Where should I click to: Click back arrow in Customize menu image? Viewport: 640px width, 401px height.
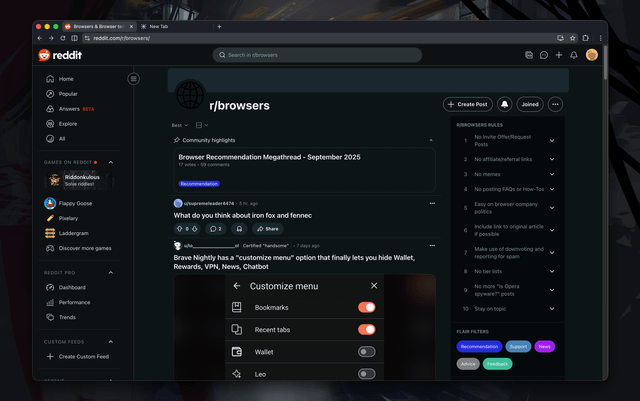tap(237, 286)
